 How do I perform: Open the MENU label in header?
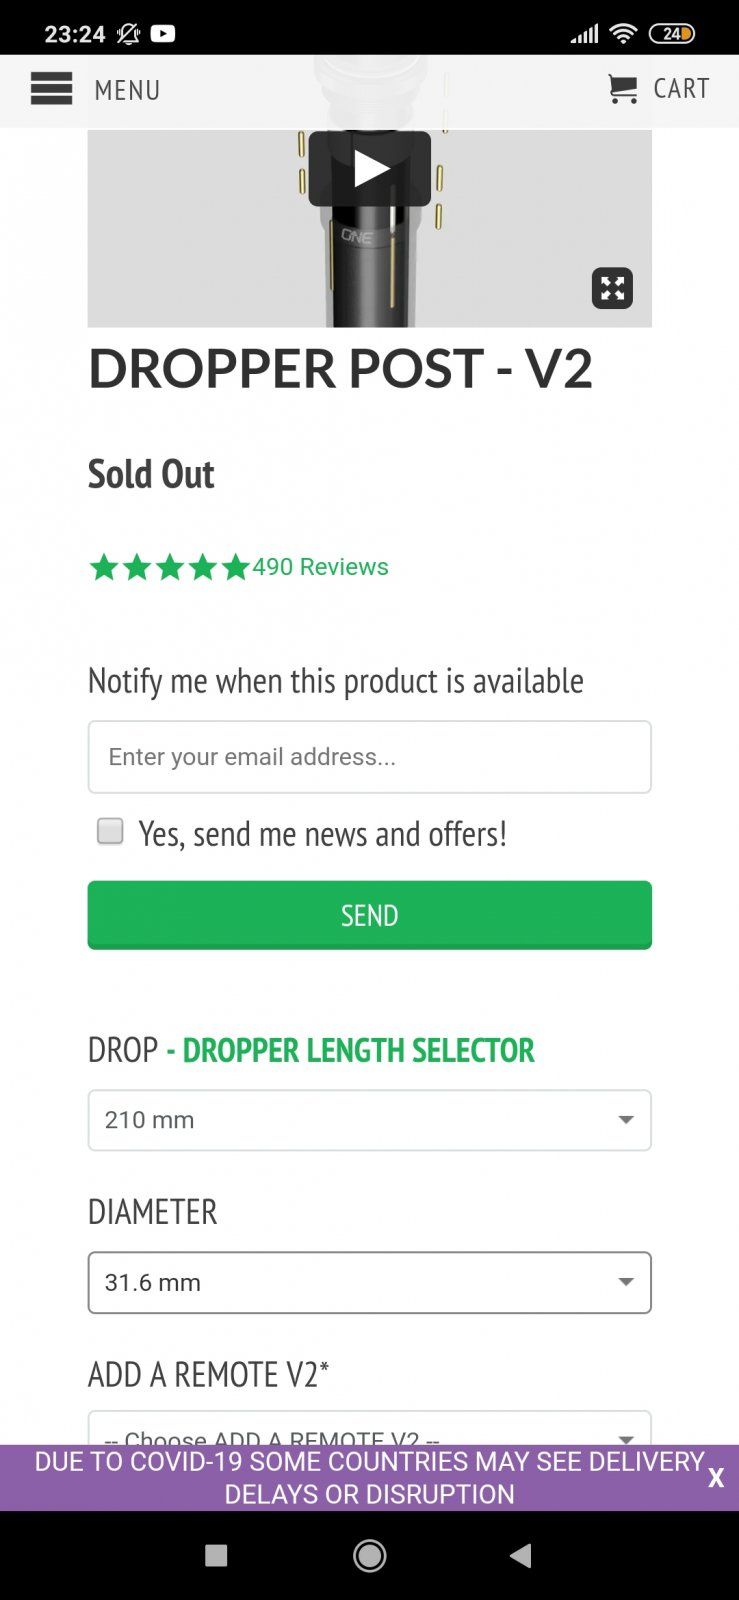pyautogui.click(x=127, y=90)
